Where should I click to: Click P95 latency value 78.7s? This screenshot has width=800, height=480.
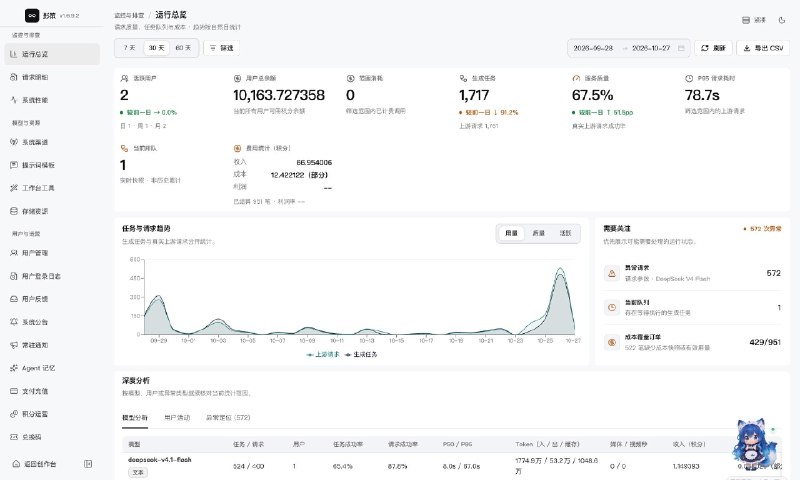(702, 95)
